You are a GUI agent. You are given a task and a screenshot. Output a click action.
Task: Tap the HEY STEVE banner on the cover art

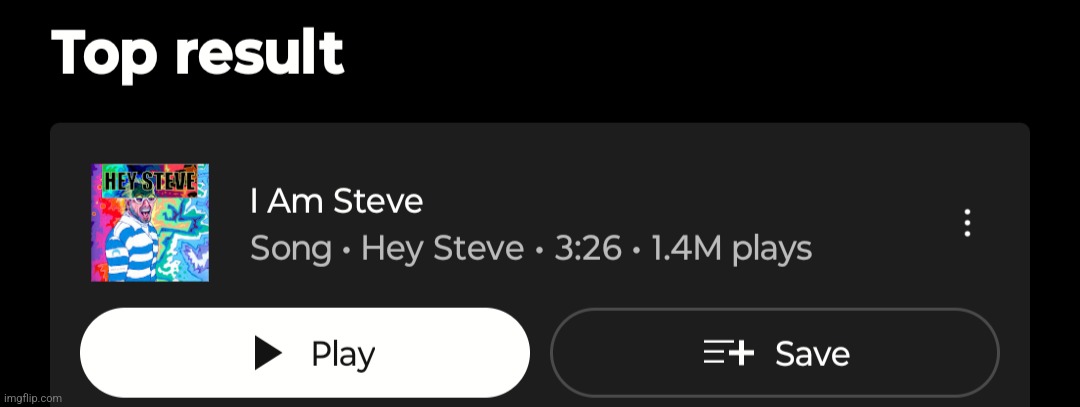[150, 182]
